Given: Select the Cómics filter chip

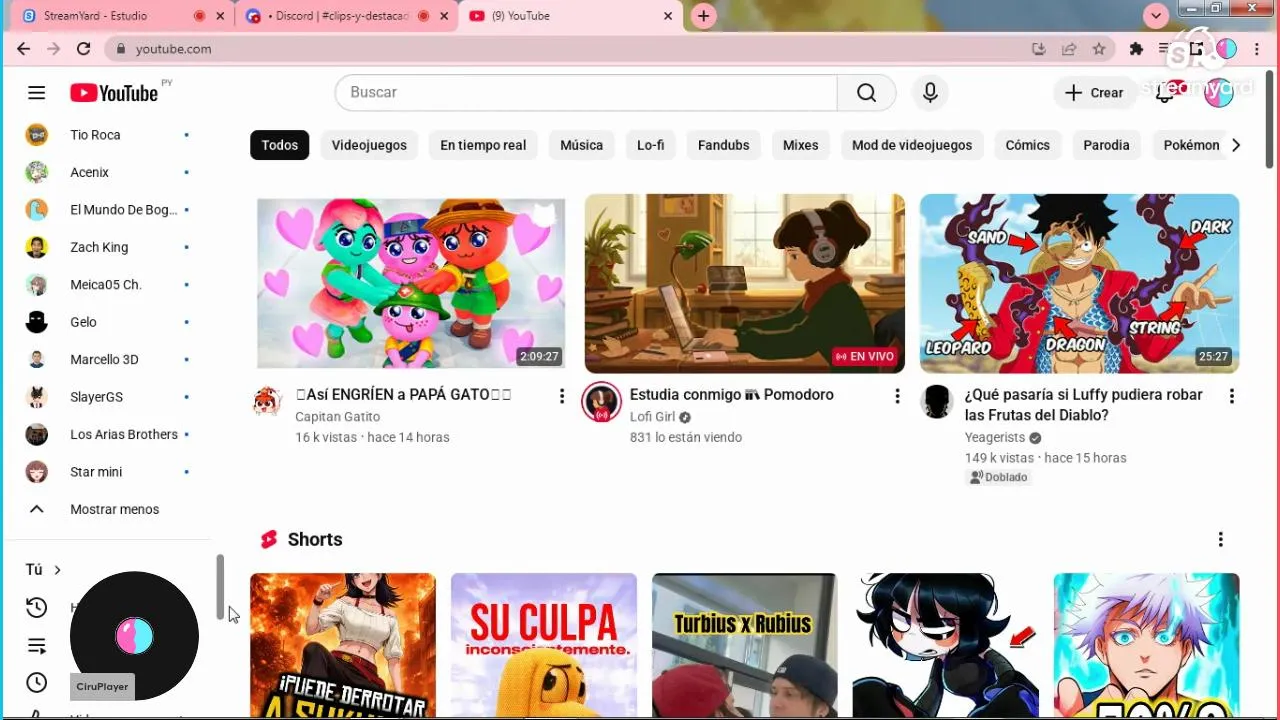Looking at the screenshot, I should 1028,145.
